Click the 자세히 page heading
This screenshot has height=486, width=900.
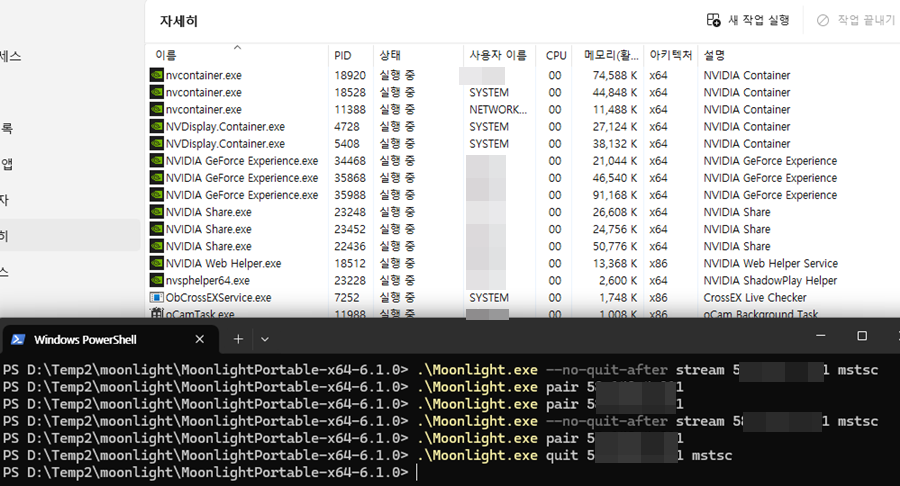pyautogui.click(x=179, y=21)
